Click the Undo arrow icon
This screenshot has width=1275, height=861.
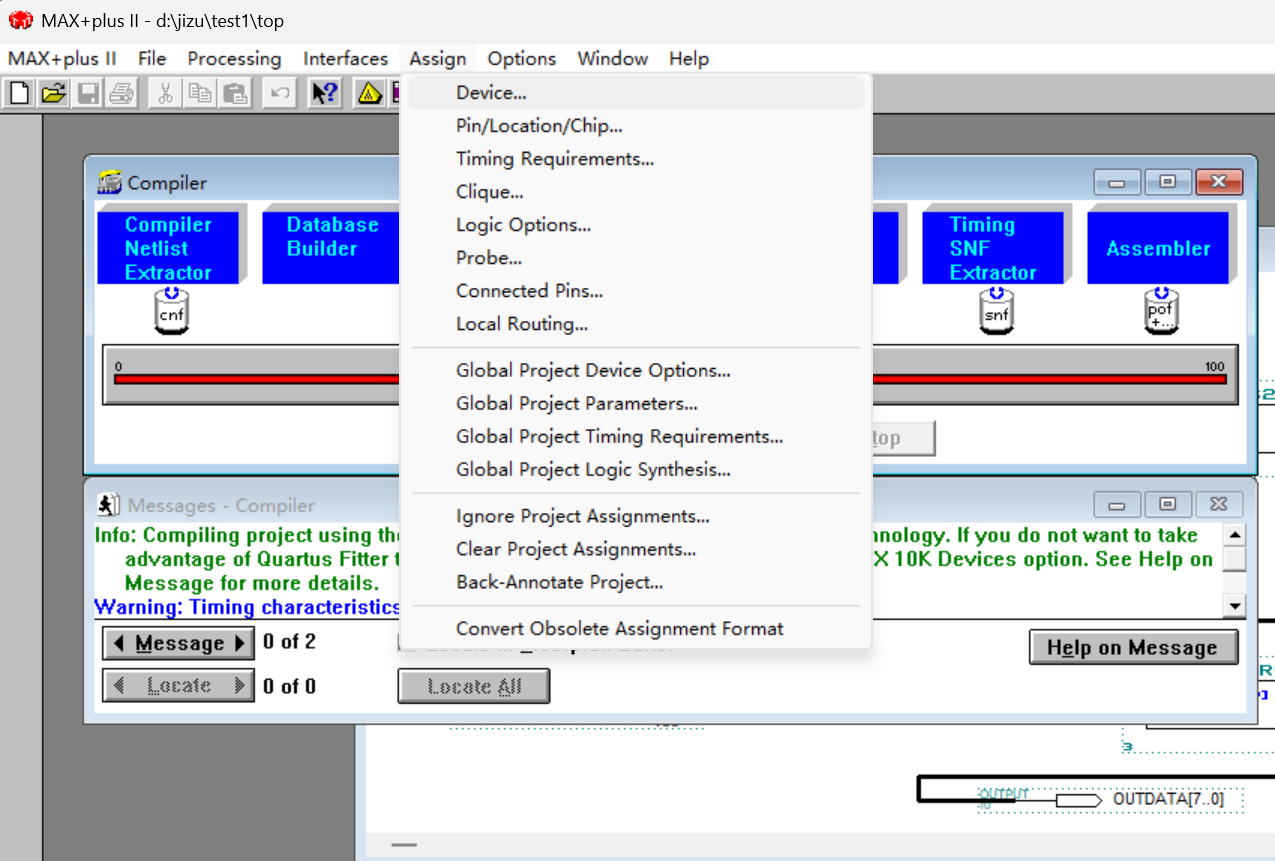point(280,93)
